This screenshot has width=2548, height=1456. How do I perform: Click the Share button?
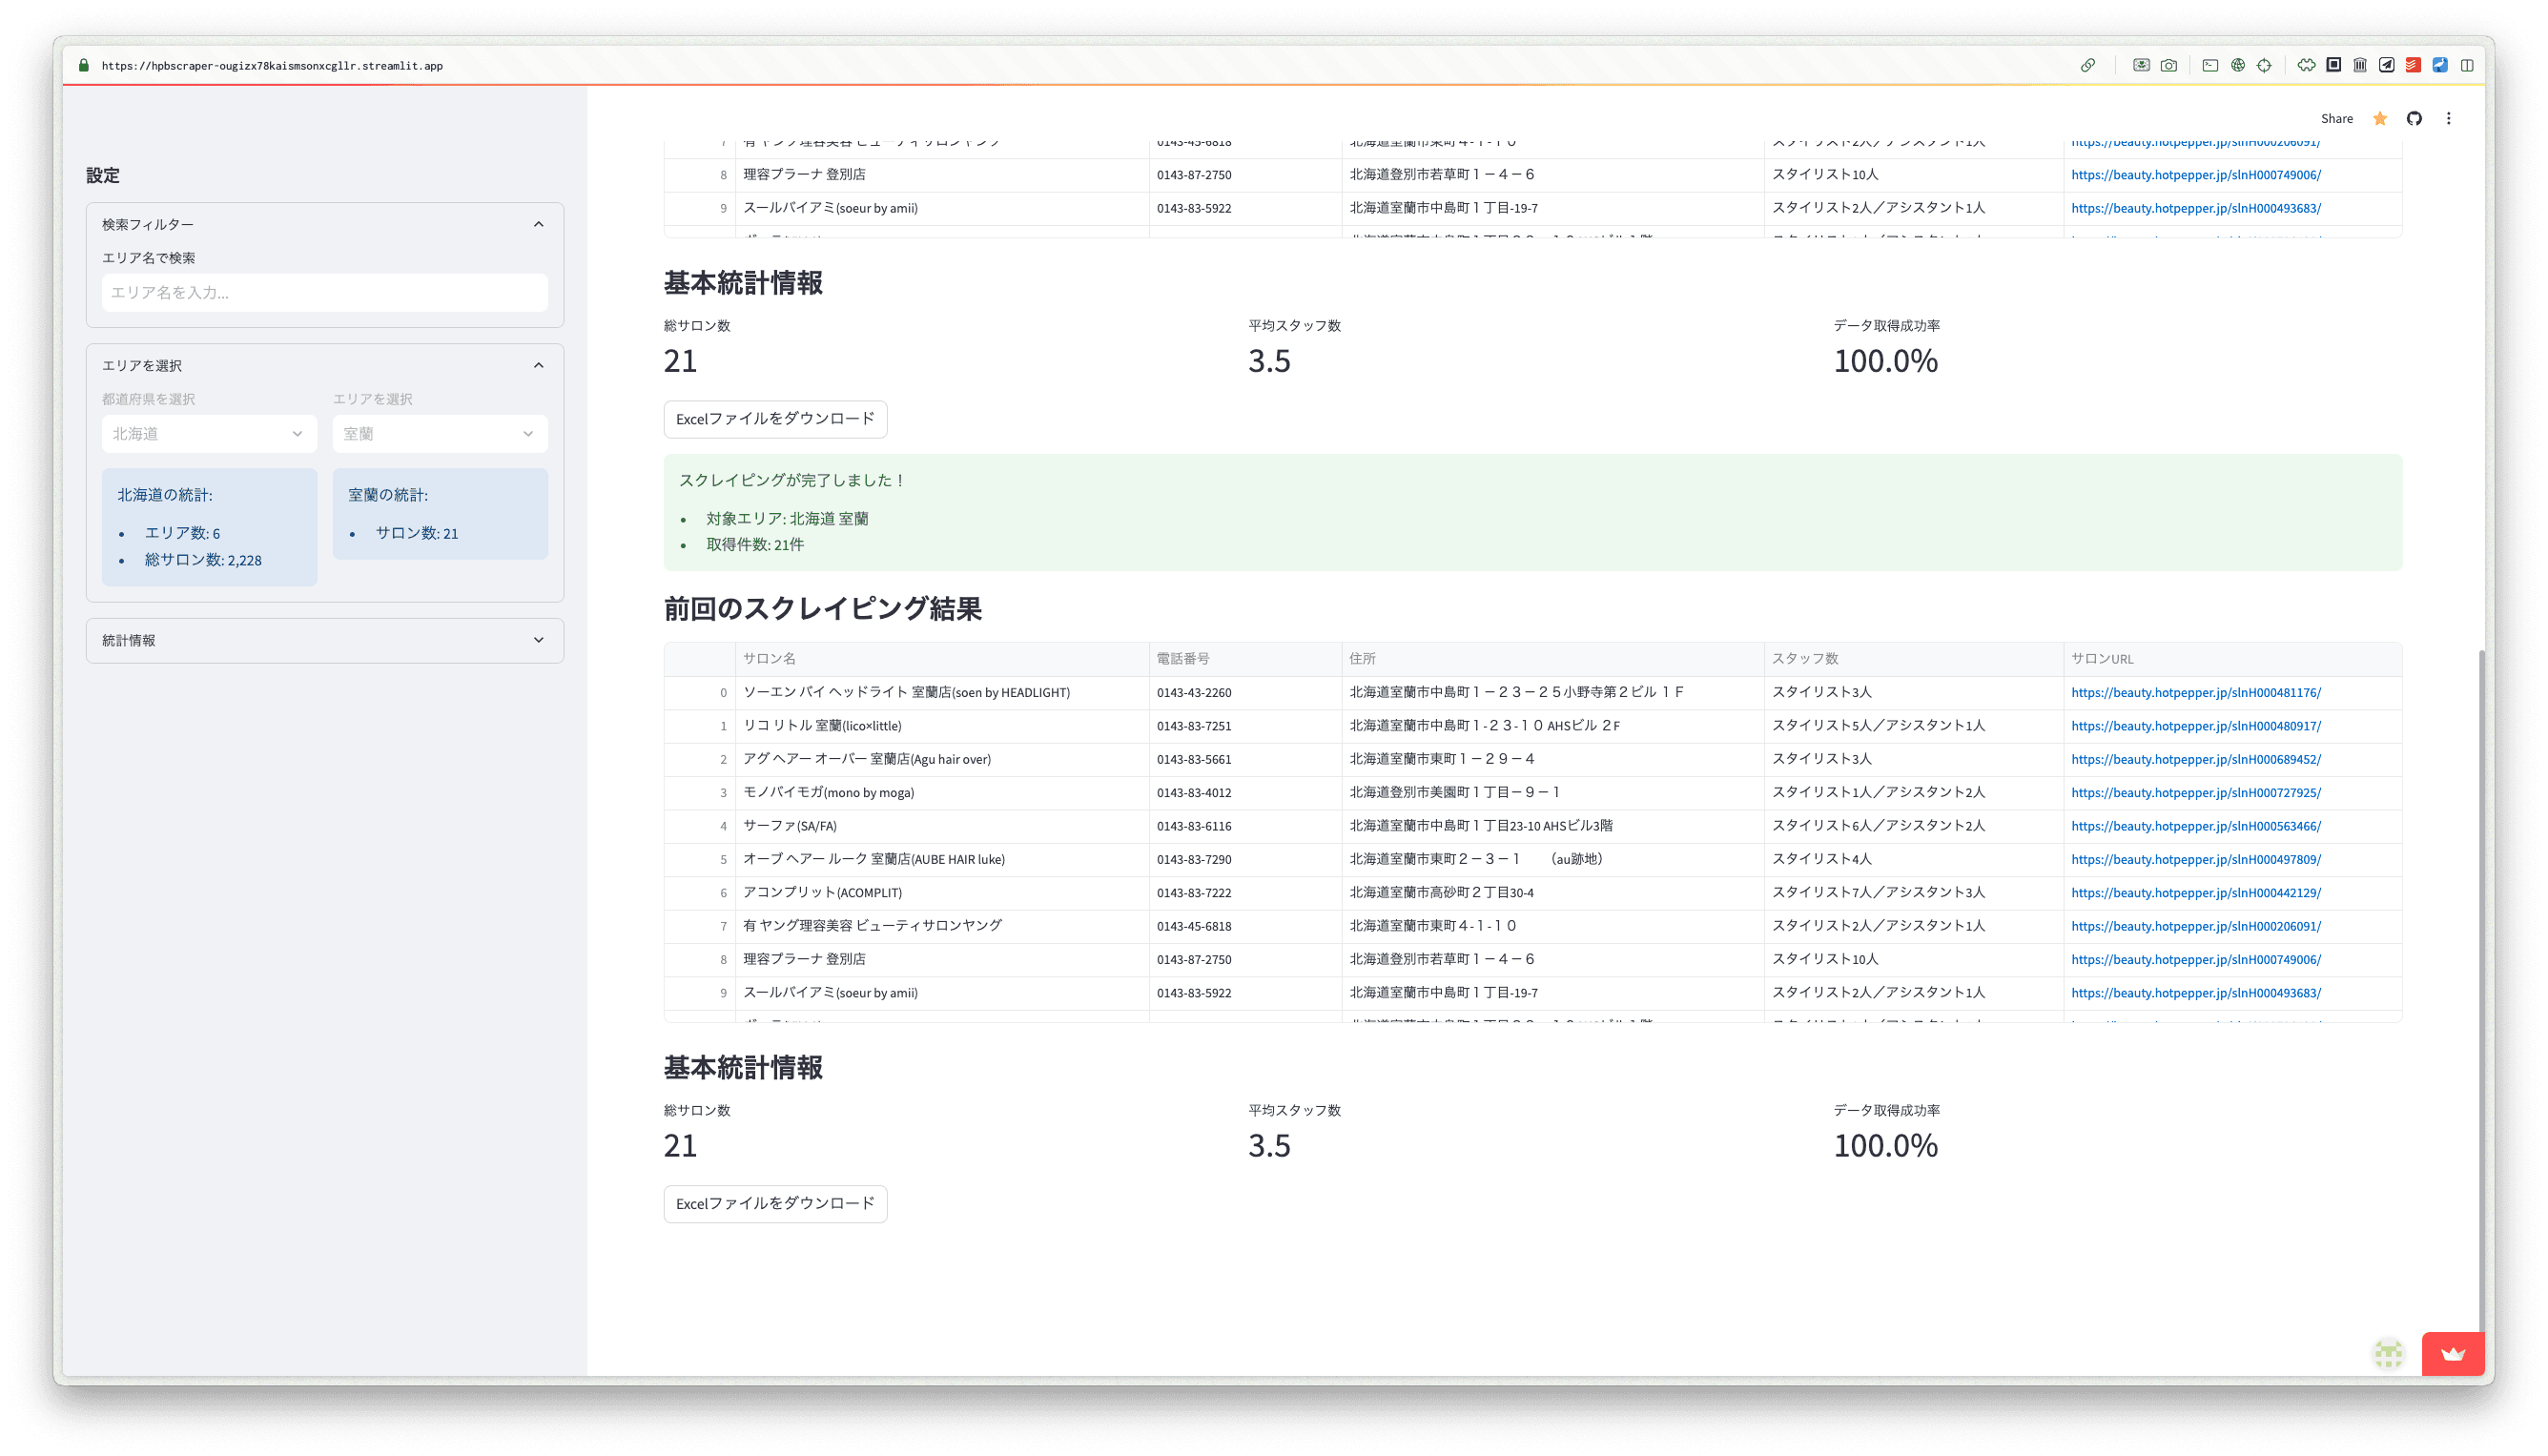[x=2337, y=119]
